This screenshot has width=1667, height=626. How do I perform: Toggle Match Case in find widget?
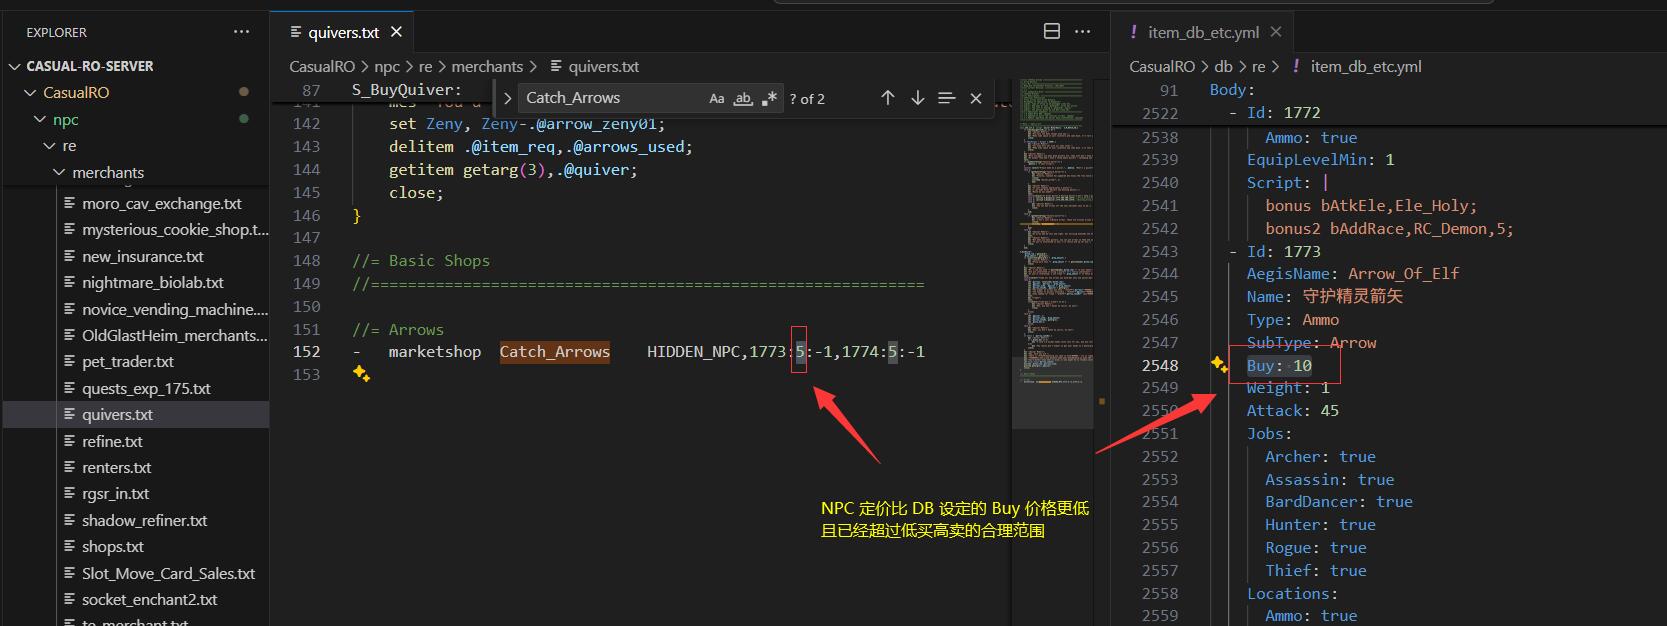click(x=716, y=98)
